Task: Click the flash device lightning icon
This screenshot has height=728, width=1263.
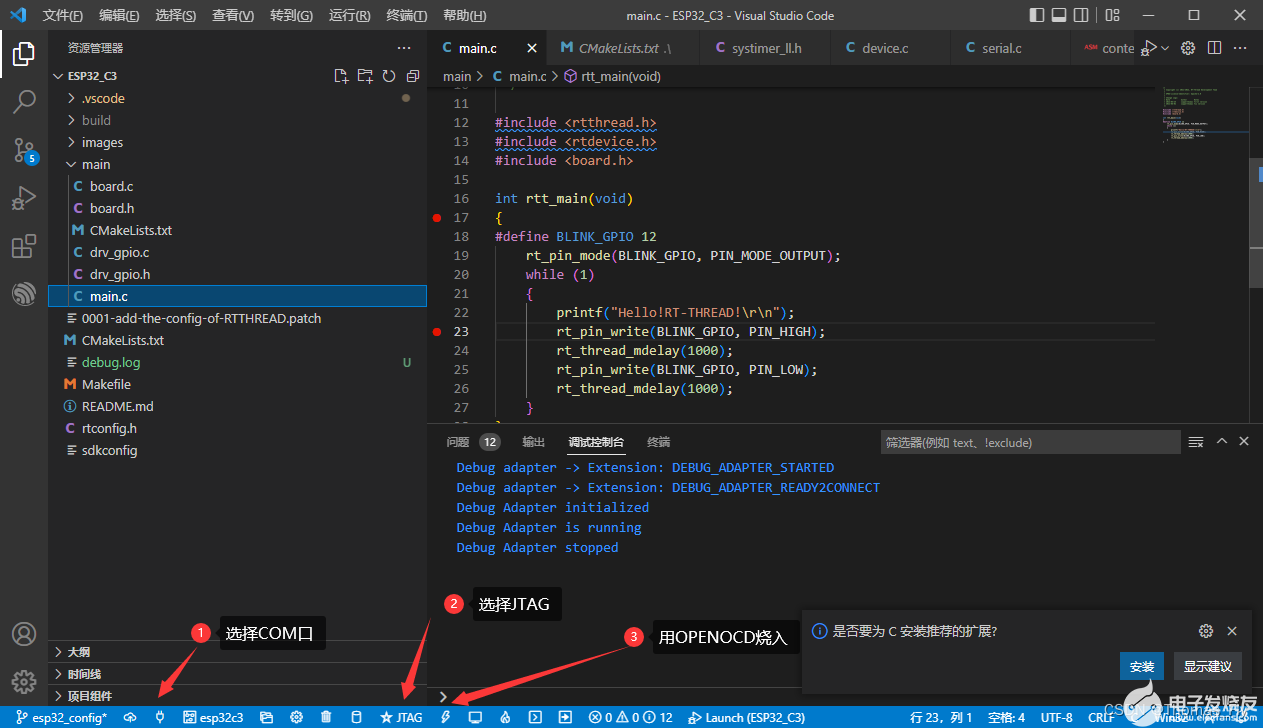Action: (446, 717)
